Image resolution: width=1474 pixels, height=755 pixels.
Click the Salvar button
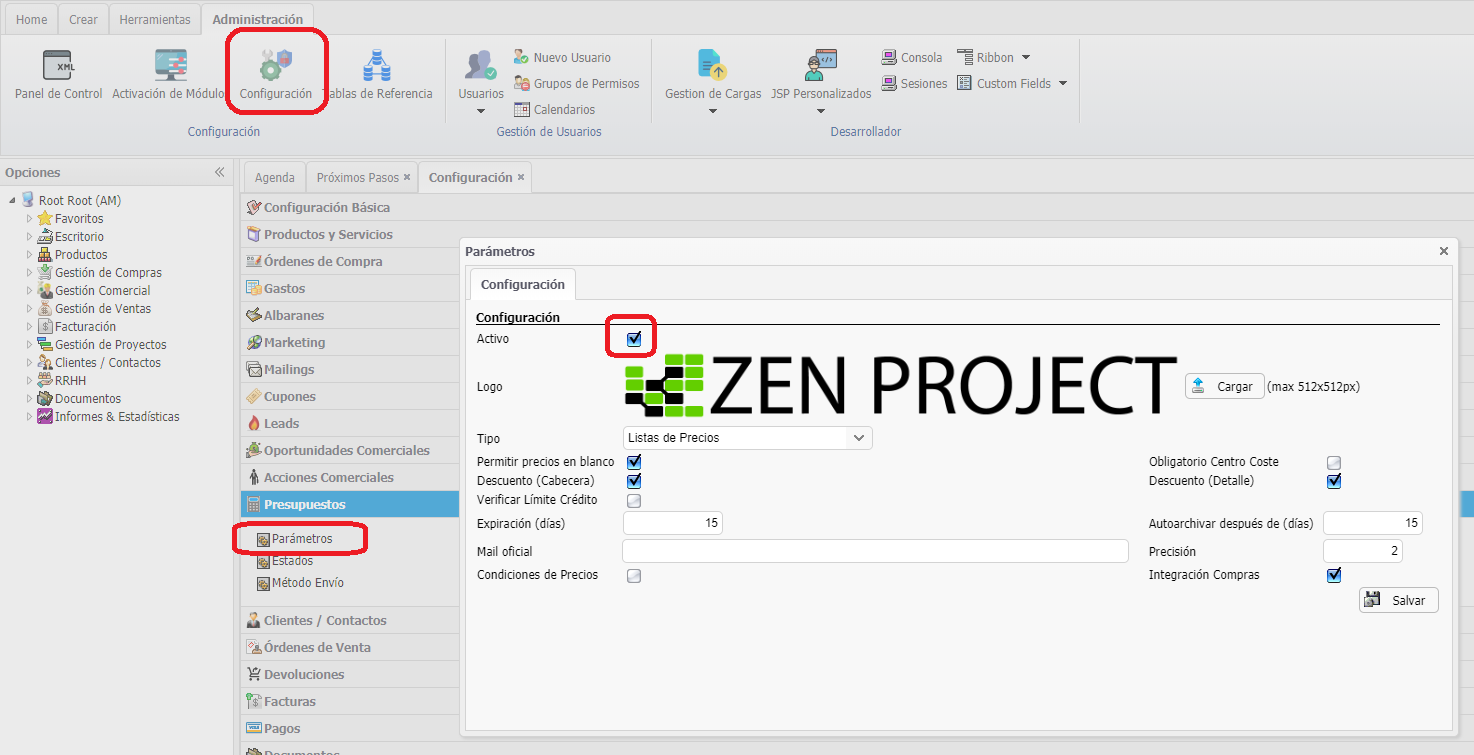tap(1398, 600)
